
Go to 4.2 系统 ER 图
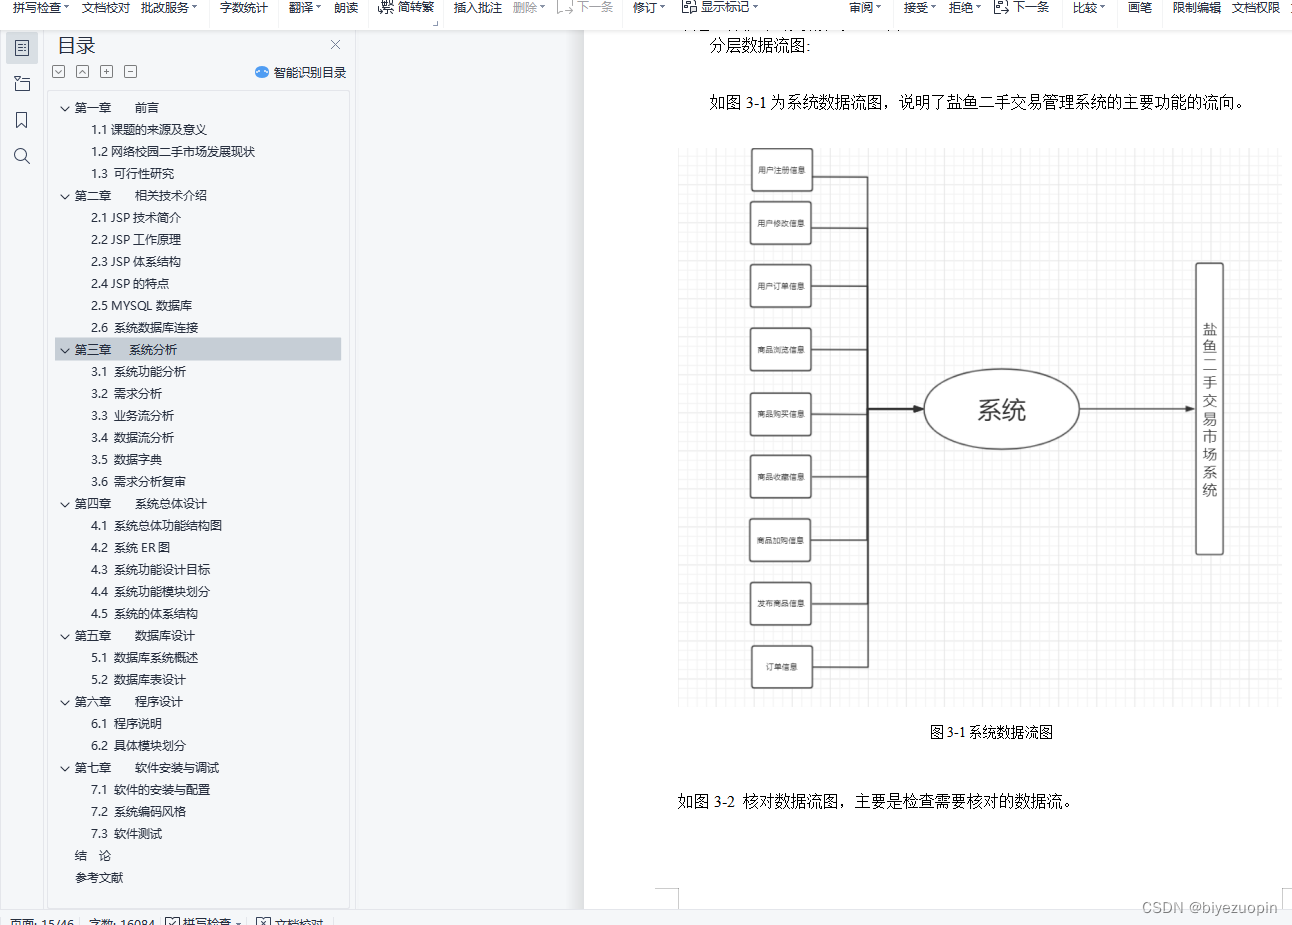(x=130, y=548)
